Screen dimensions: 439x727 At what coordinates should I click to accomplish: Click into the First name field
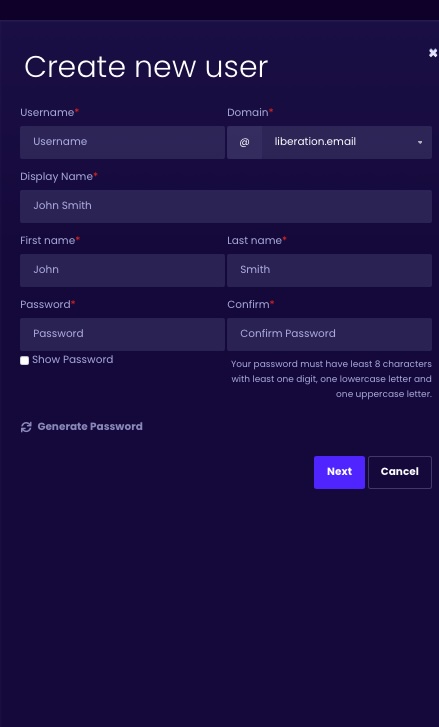[x=122, y=270]
